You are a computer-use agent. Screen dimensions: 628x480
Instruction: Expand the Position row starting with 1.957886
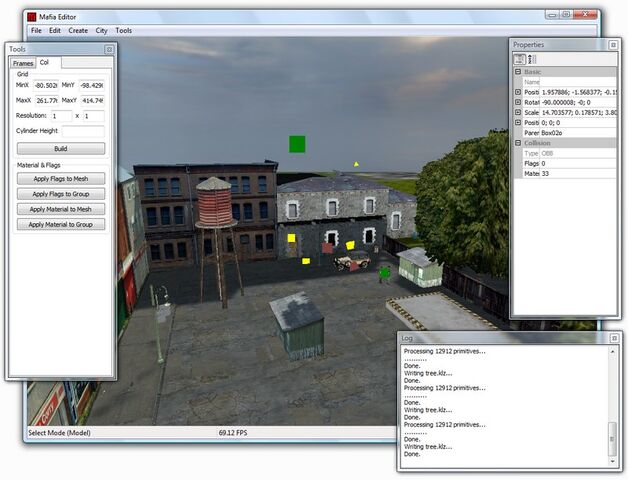518,92
